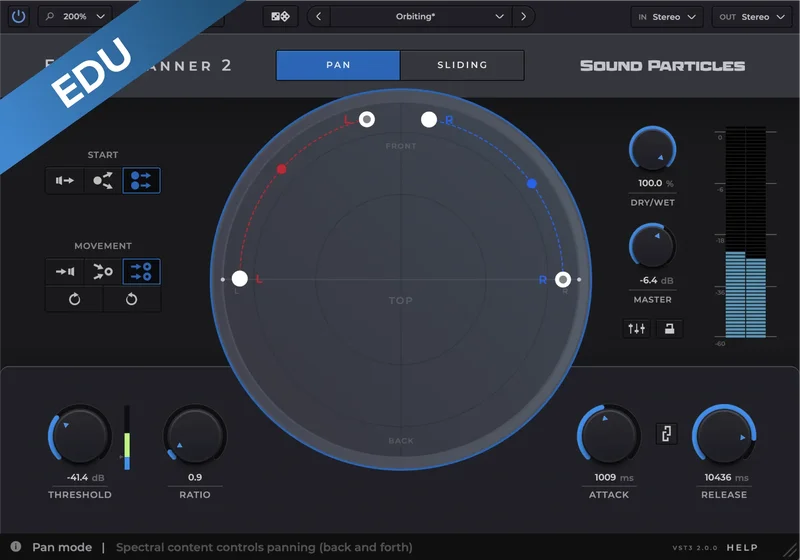Click left rotation direction icon under Movement
800x560 pixels.
point(74,299)
